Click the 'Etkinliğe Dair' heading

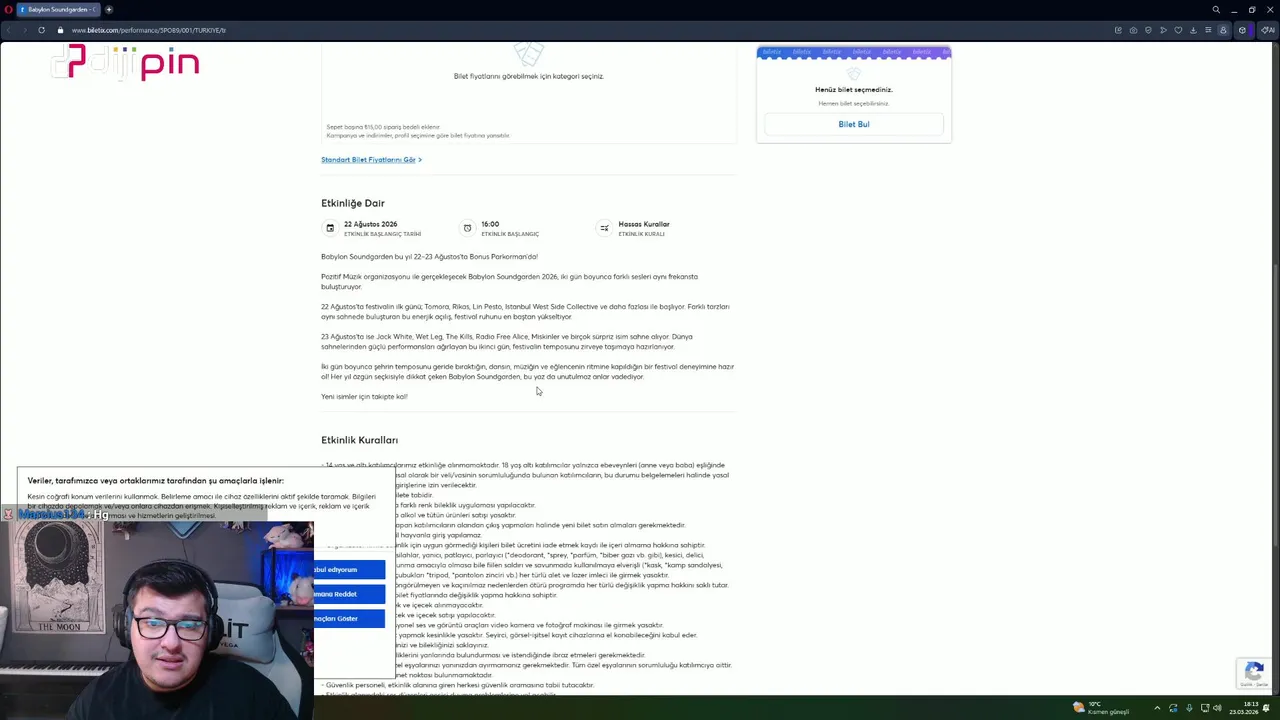(353, 203)
